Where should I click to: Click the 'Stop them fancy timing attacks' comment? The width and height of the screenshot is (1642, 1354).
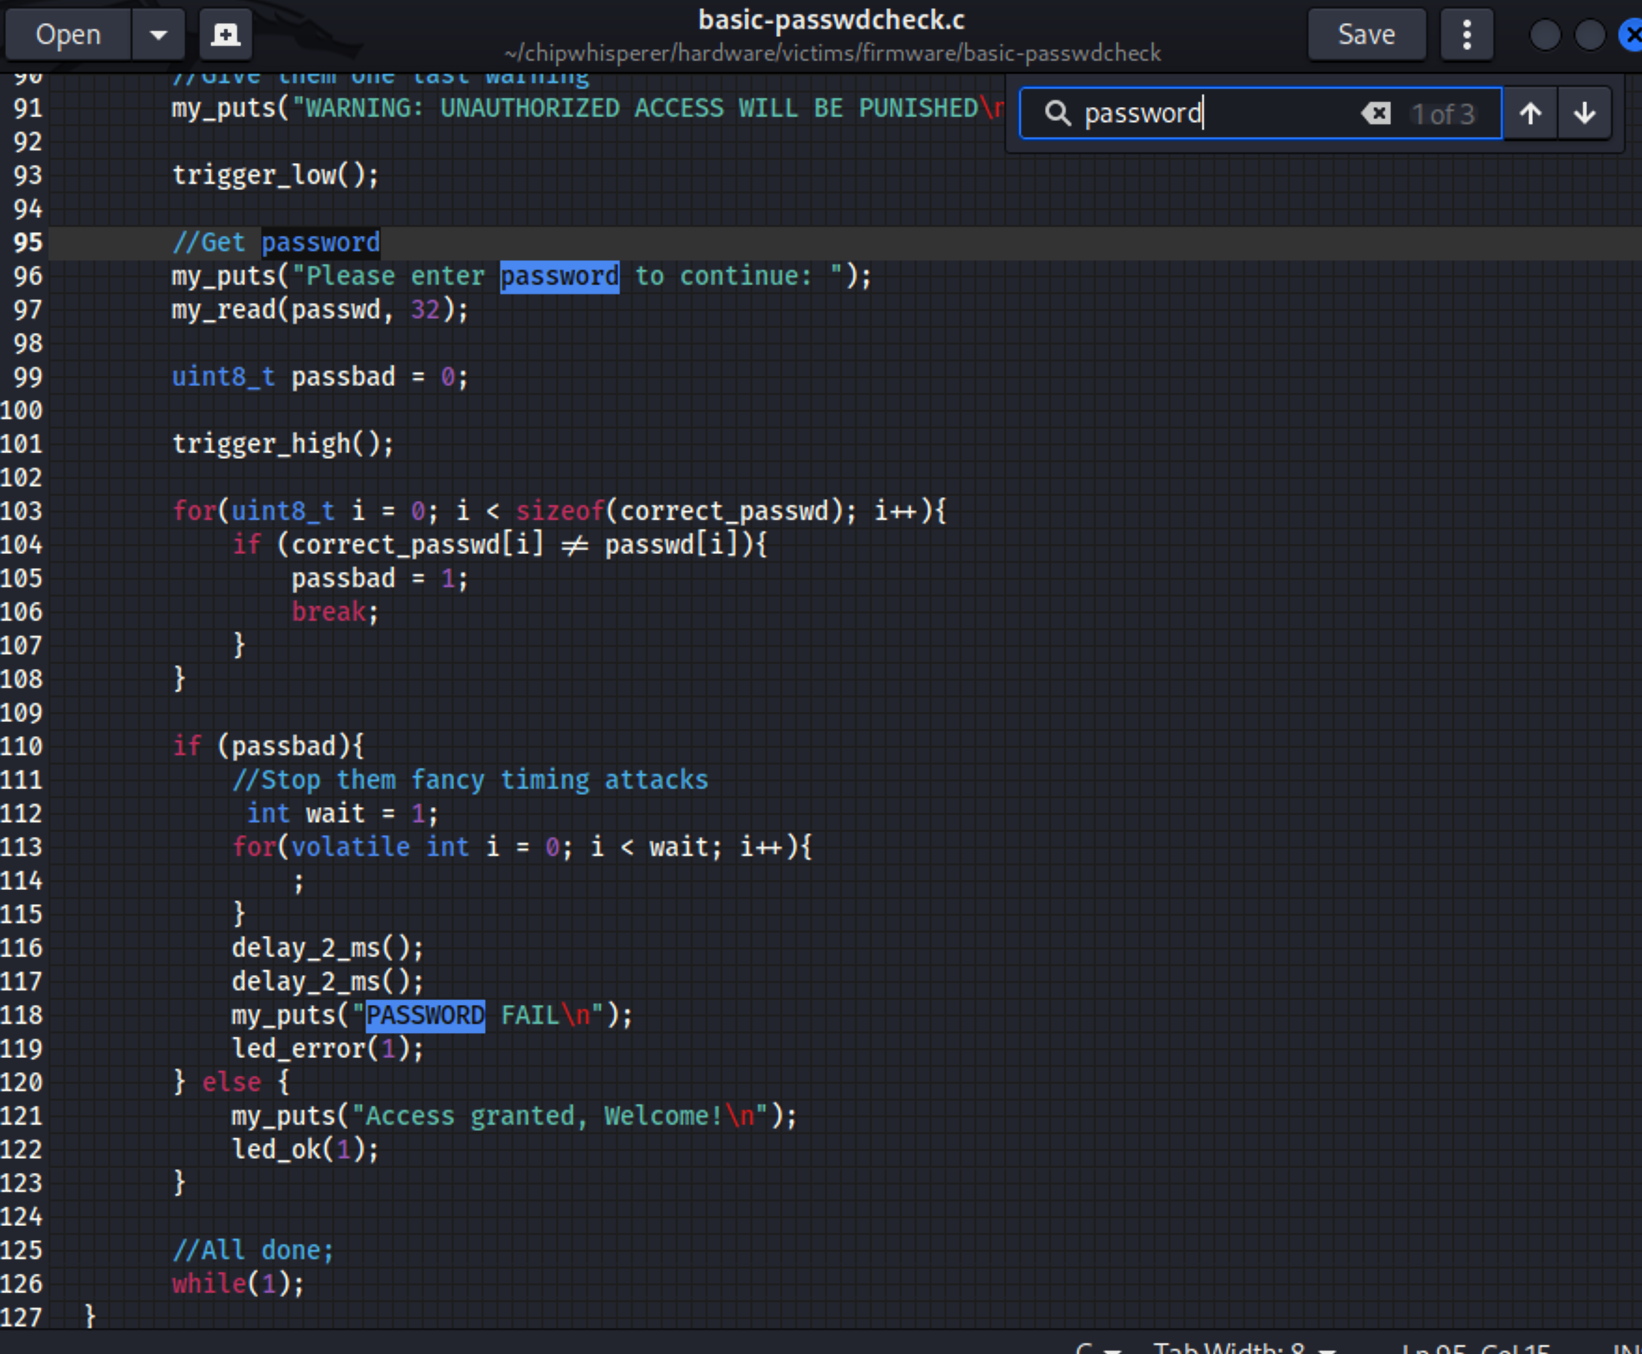click(470, 780)
